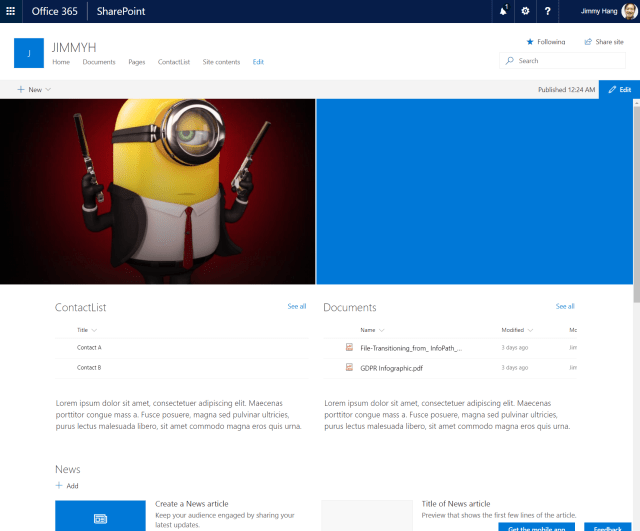Click the pencil icon on Edit button

pos(612,89)
